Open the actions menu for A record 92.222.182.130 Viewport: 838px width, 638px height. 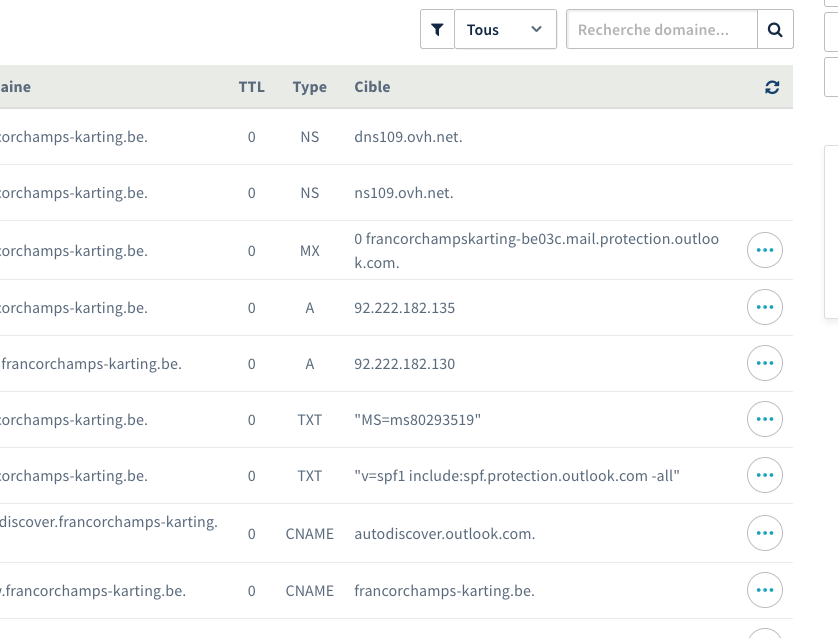[765, 363]
